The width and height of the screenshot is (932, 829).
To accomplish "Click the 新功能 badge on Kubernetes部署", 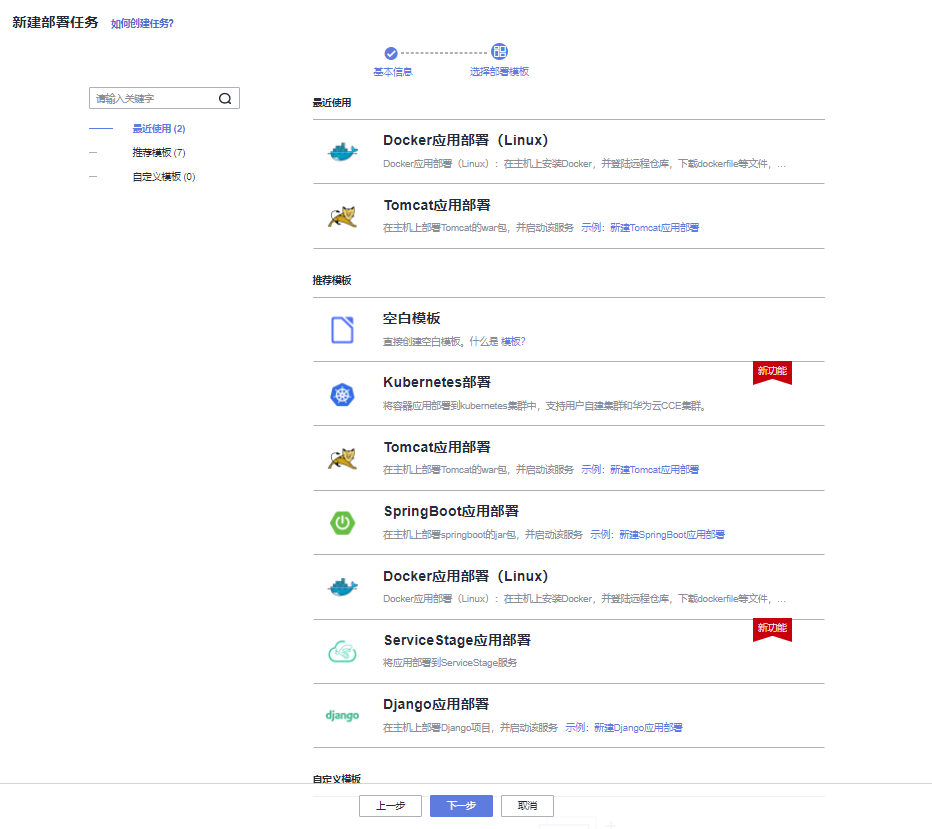I will (772, 373).
